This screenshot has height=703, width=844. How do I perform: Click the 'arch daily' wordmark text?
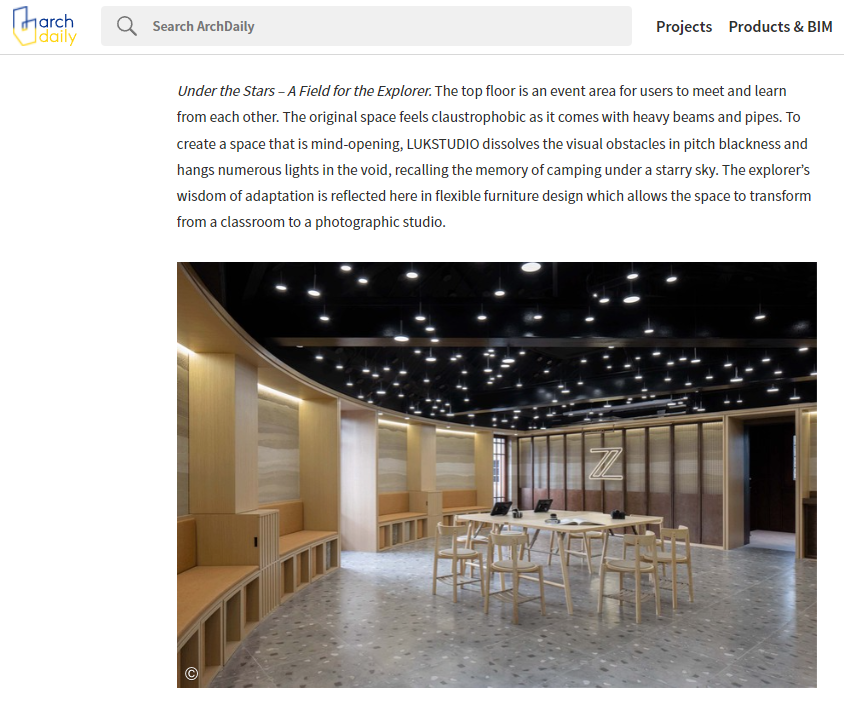57,29
